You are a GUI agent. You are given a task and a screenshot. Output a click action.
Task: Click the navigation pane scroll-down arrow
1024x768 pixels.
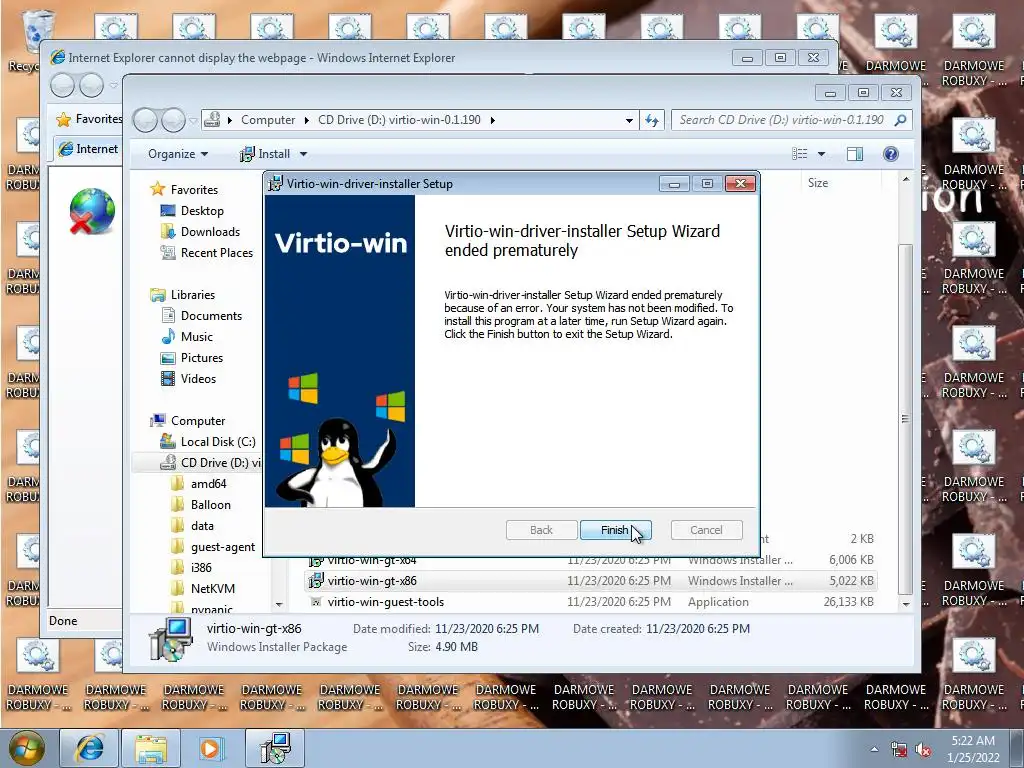(279, 605)
